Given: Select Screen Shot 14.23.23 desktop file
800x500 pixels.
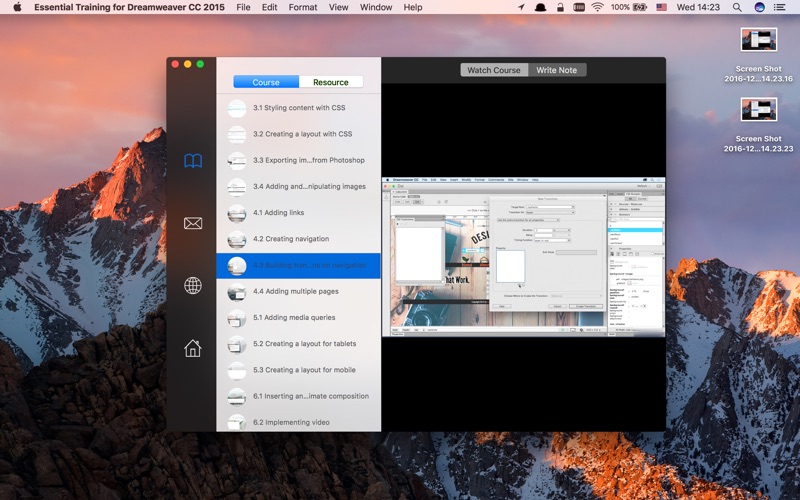Looking at the screenshot, I should click(759, 124).
